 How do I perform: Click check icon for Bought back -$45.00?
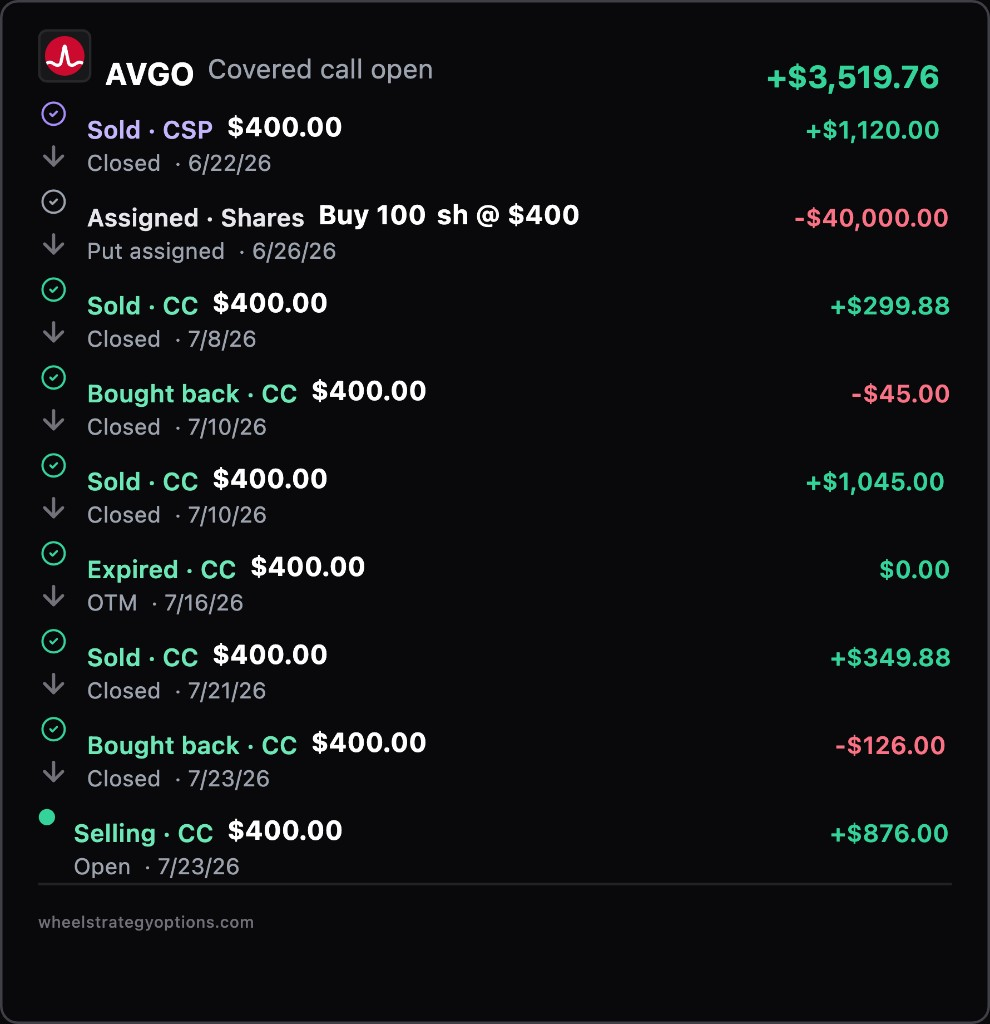(54, 377)
